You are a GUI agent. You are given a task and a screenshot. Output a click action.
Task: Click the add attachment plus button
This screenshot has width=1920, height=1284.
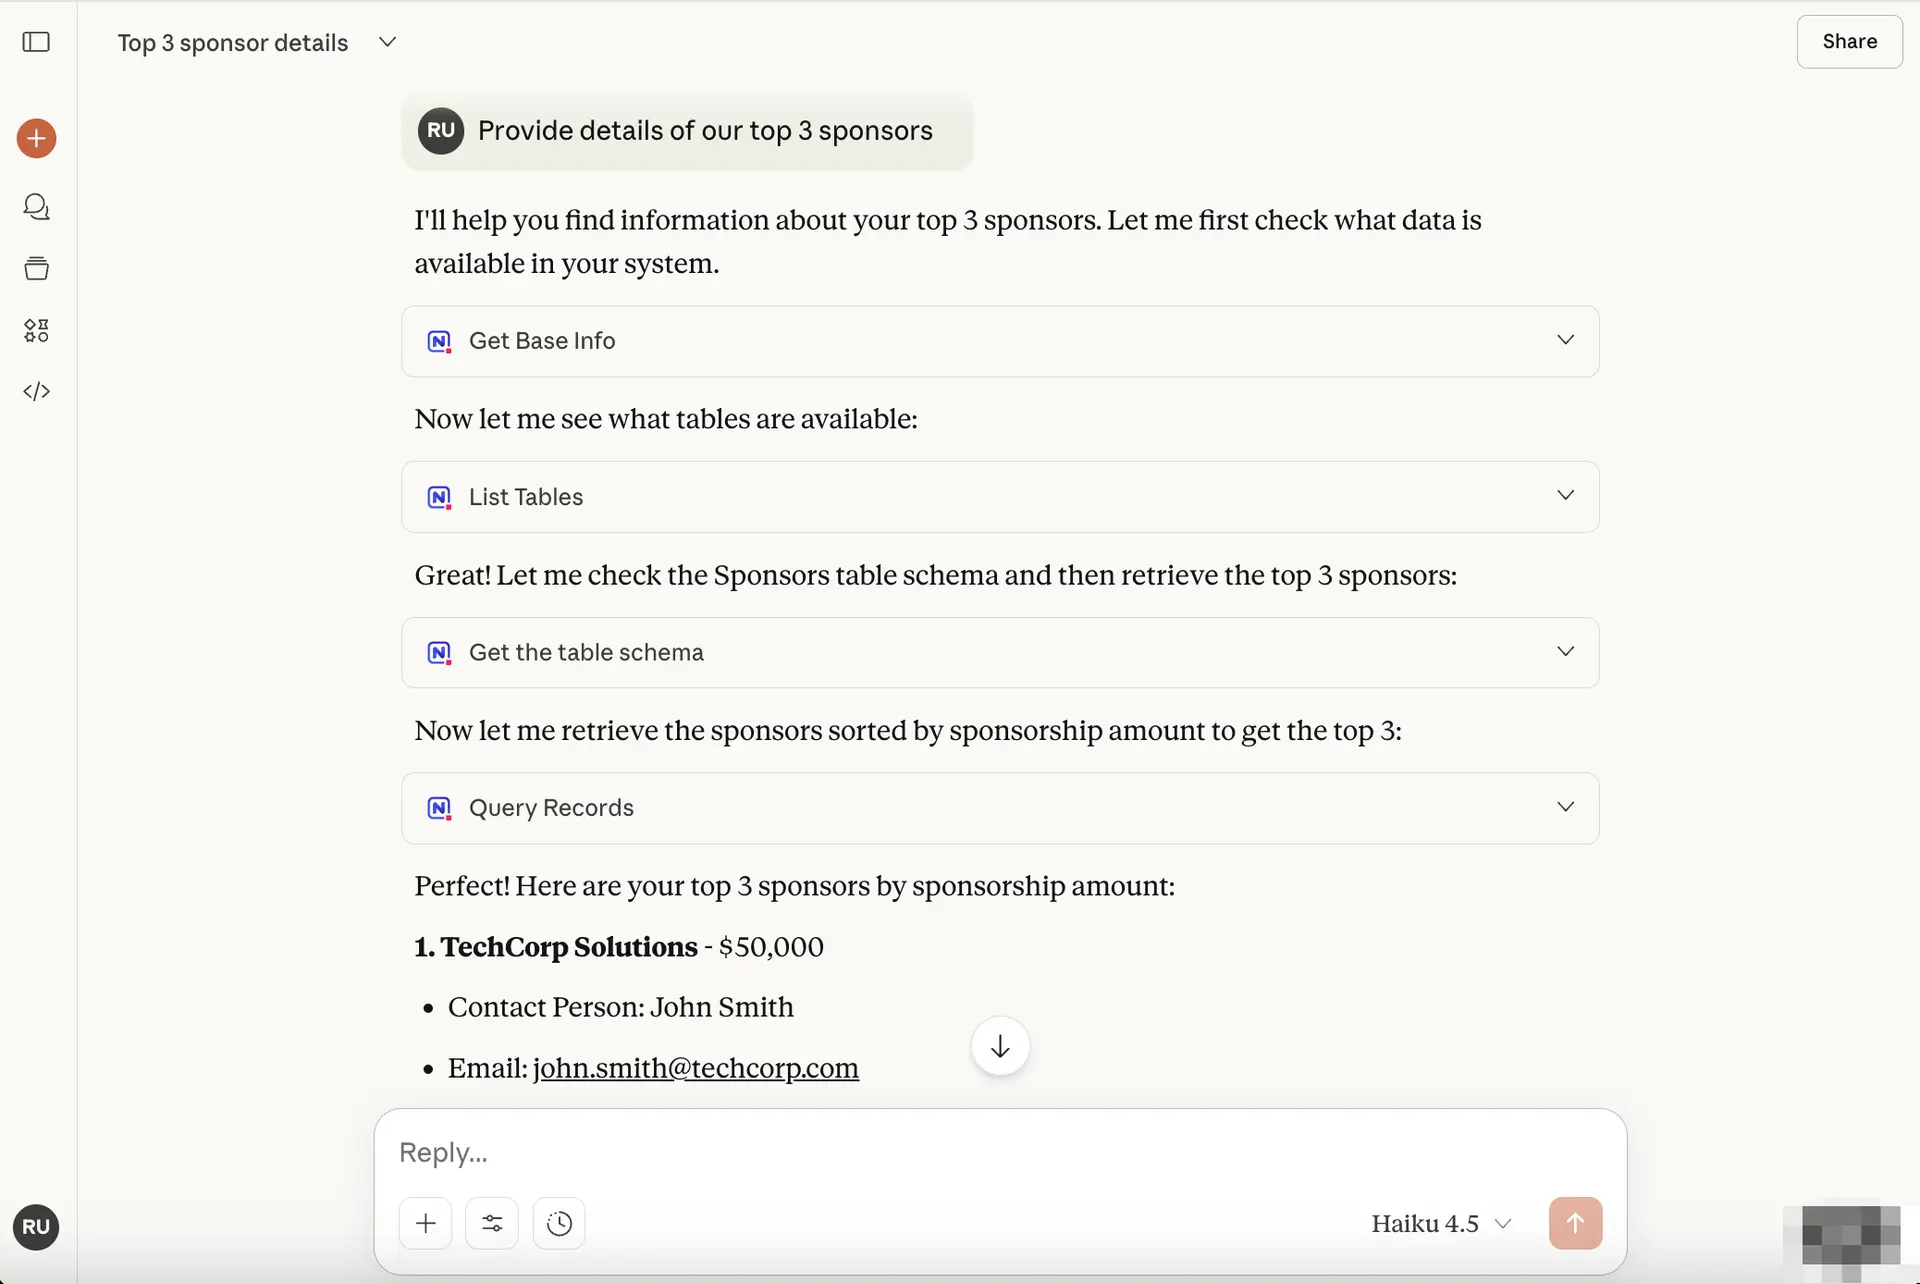click(426, 1223)
